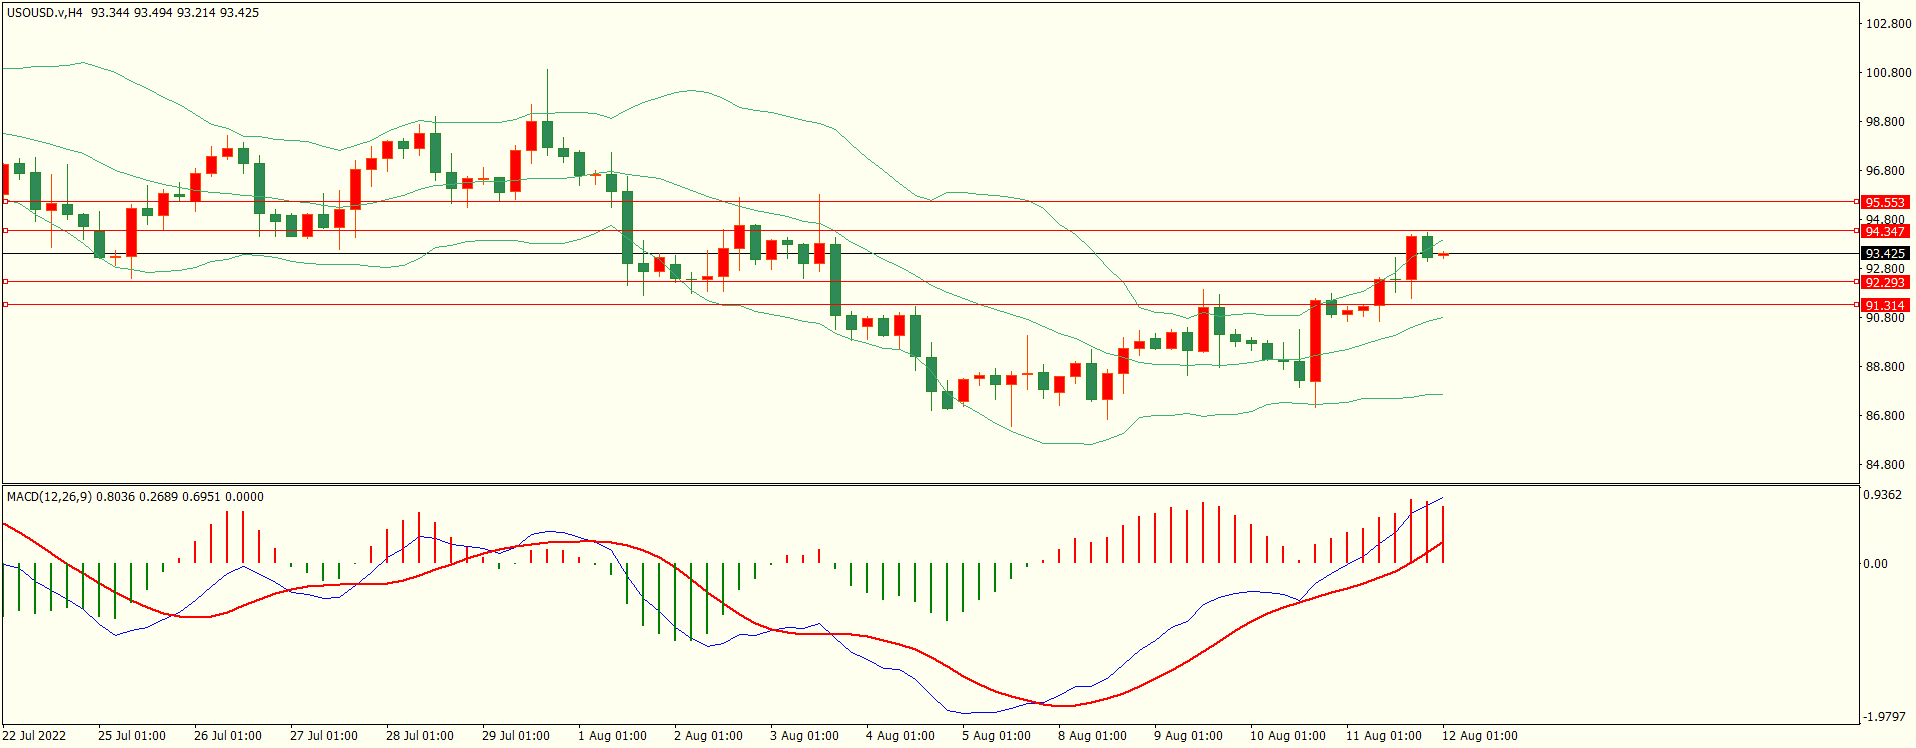Click the left handle of the 94.347 line

click(6, 231)
